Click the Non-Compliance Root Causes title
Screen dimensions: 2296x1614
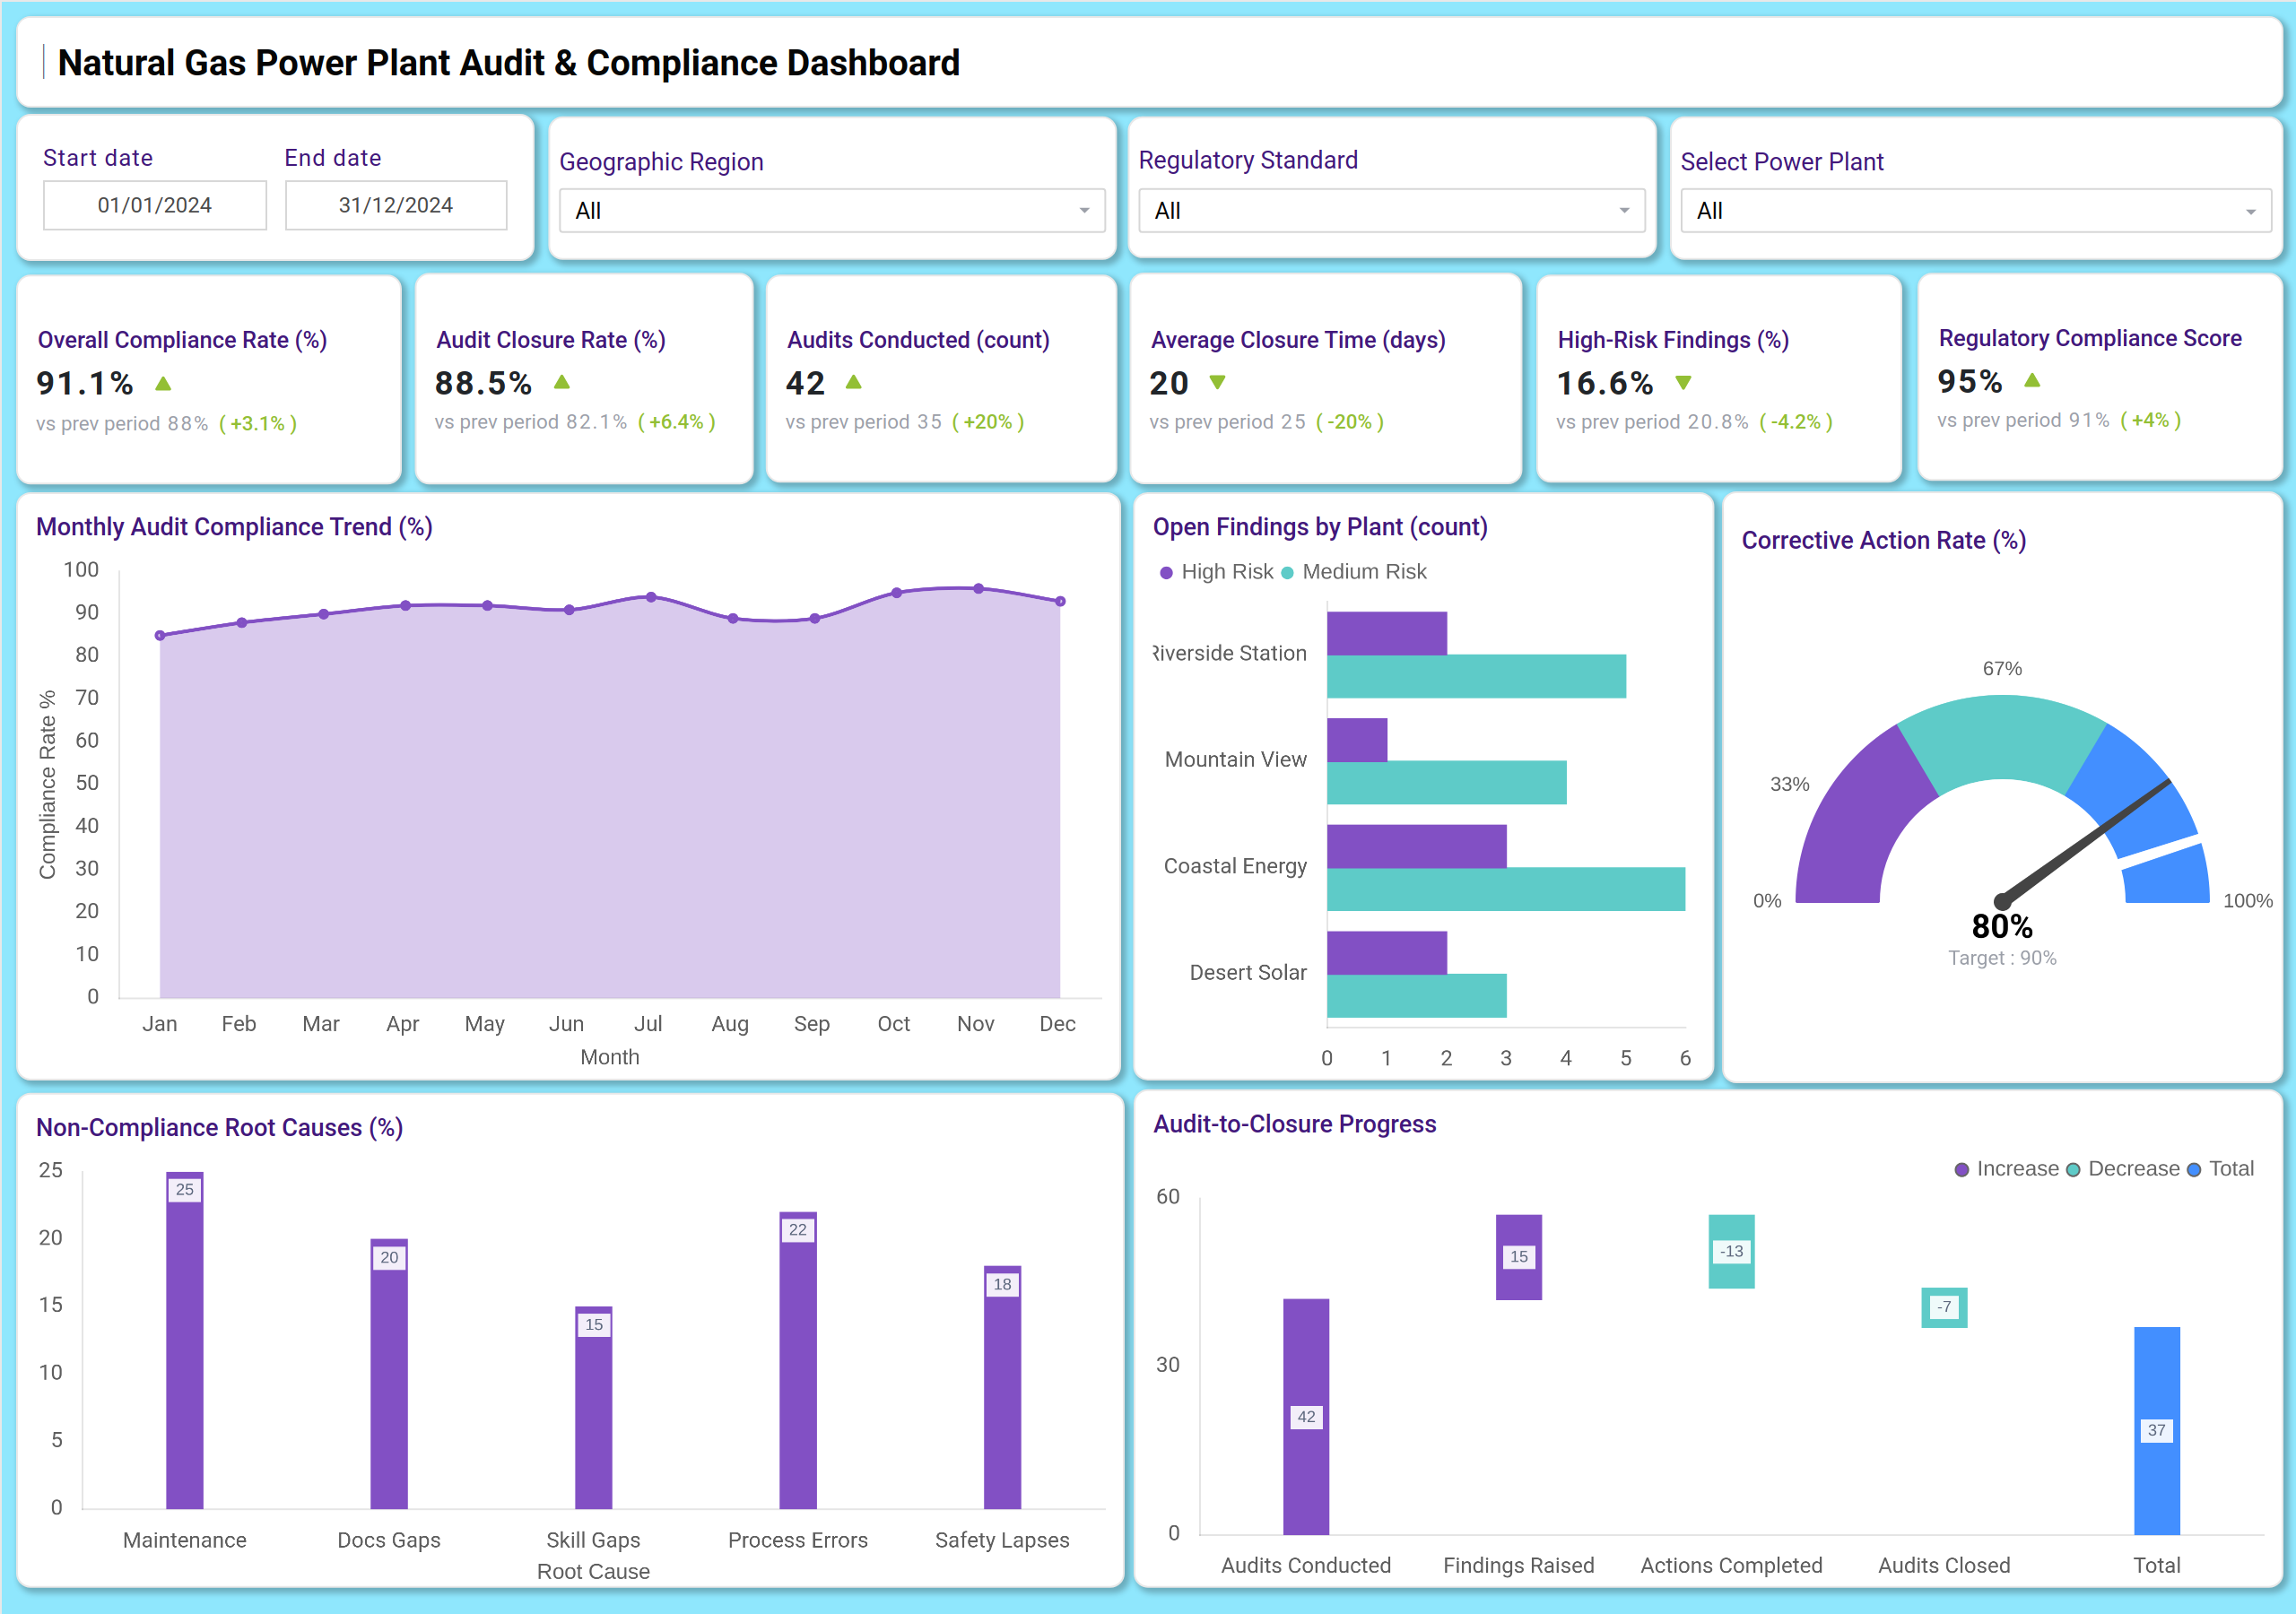[x=219, y=1127]
